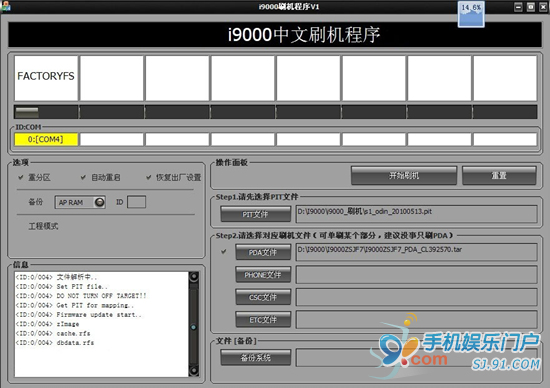Click the i9000中文刷机程序 header banner
This screenshot has height=388, width=550.
[275, 34]
